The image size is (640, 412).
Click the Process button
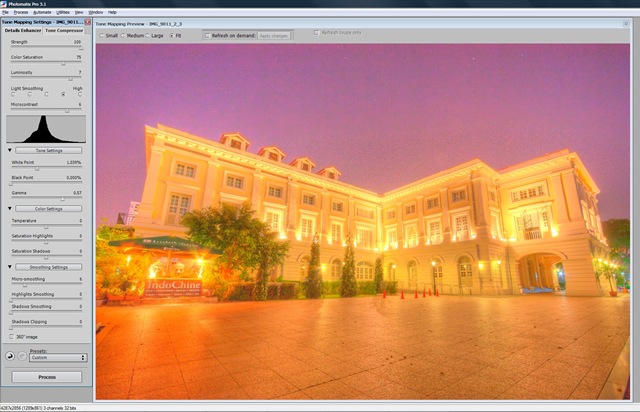(x=47, y=377)
